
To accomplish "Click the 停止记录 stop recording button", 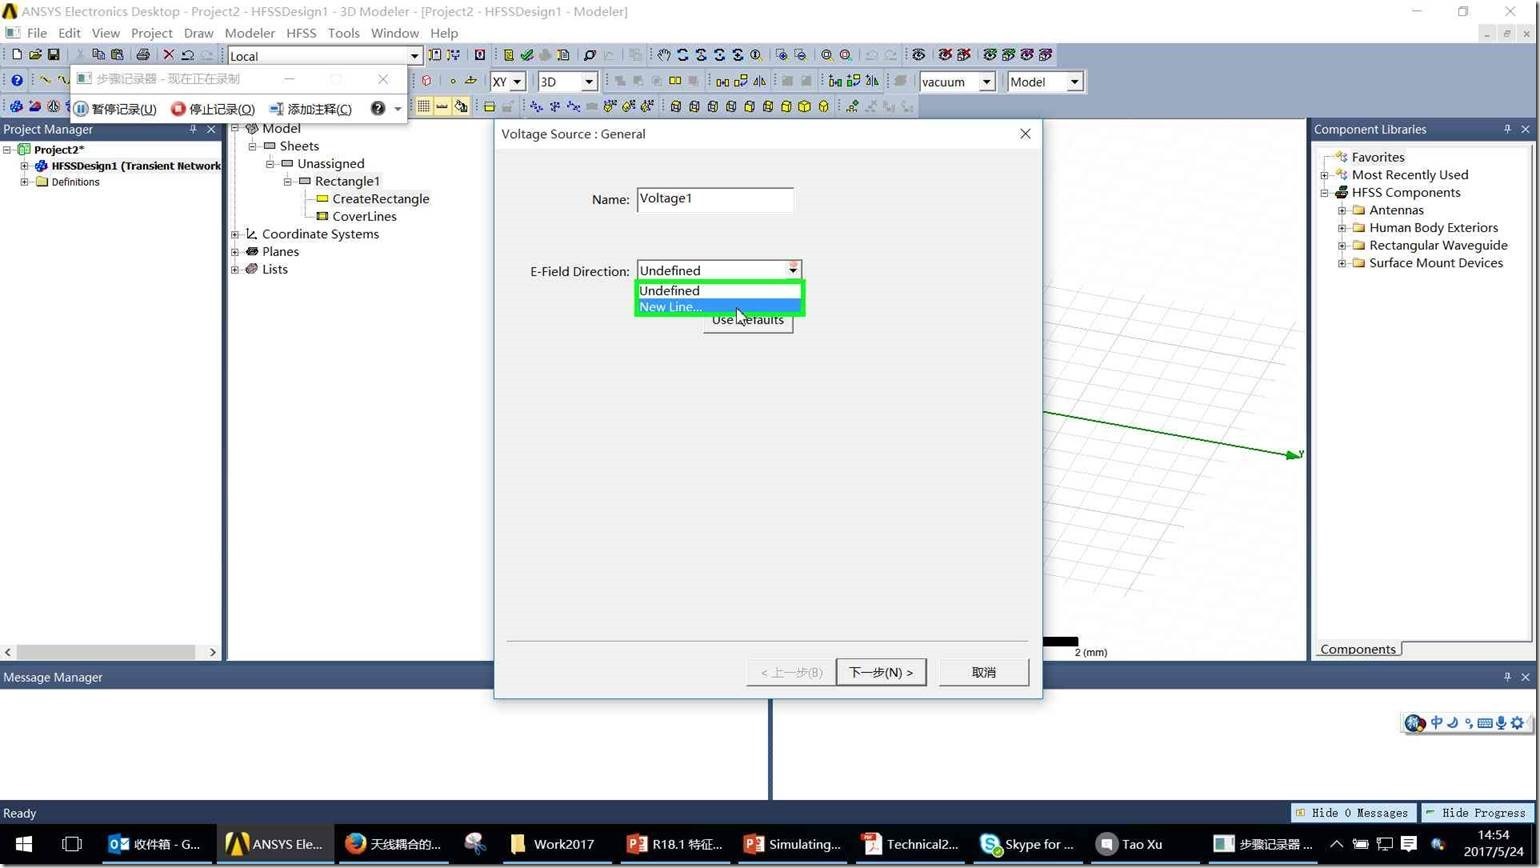I will [213, 108].
